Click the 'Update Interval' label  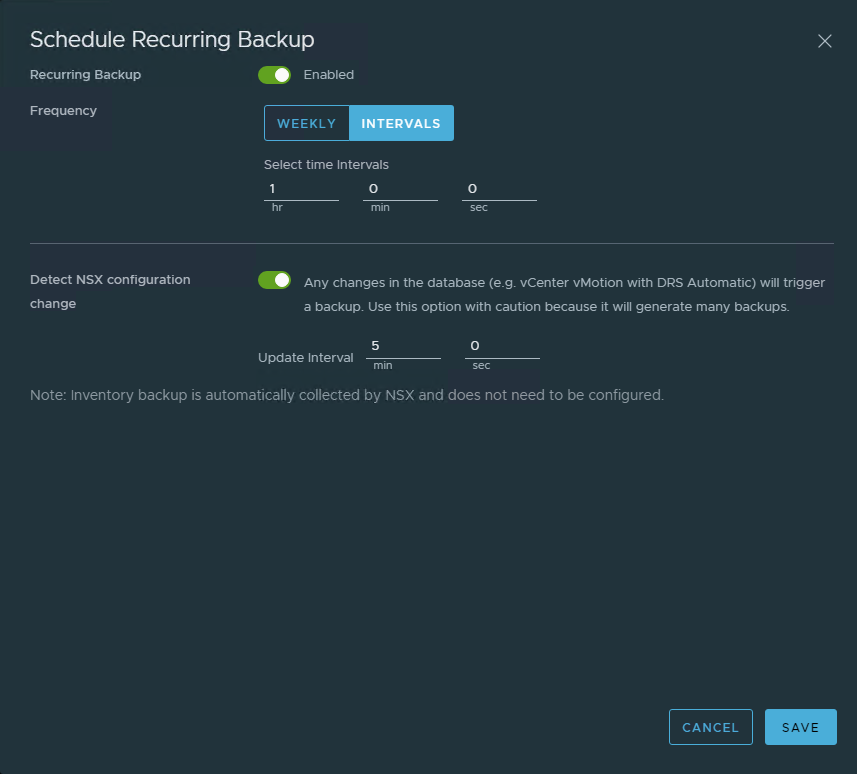pyautogui.click(x=306, y=357)
